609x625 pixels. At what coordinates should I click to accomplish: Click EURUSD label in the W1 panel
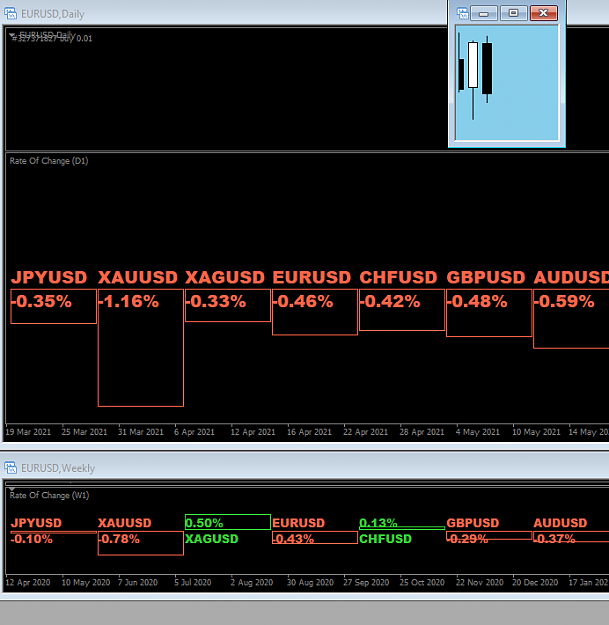(x=299, y=523)
